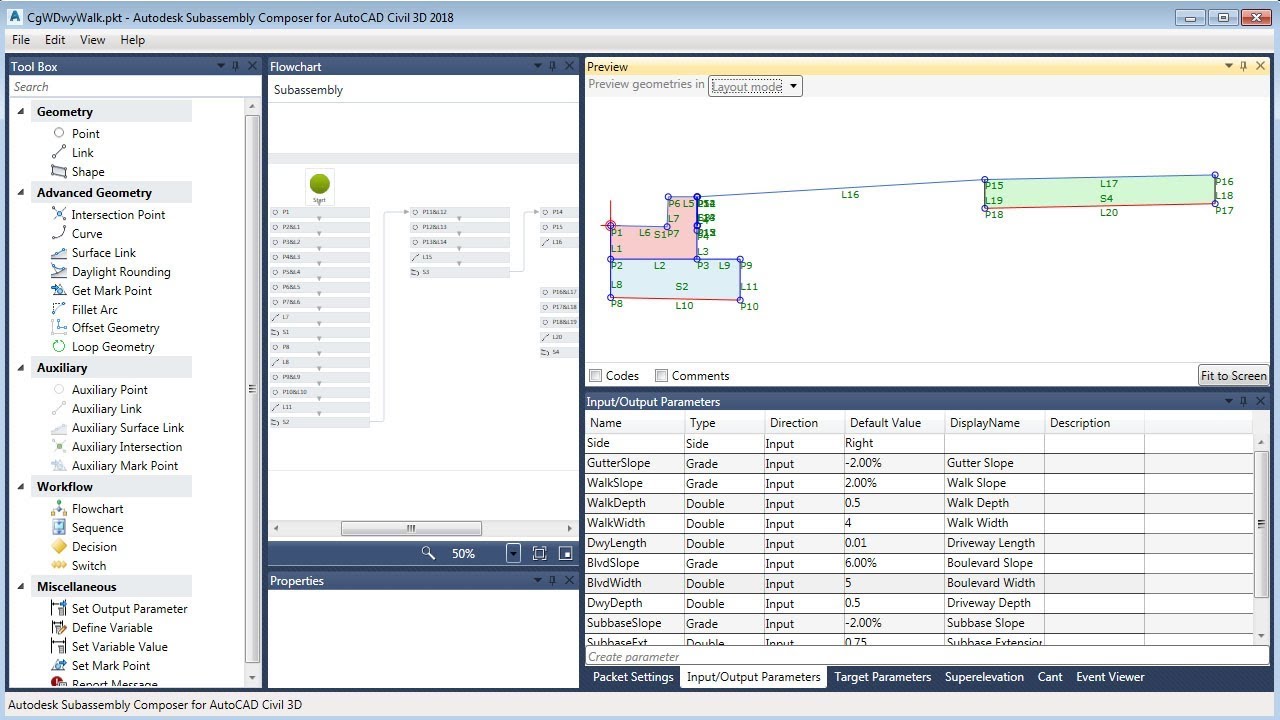
Task: Choose the Define Variable icon
Action: click(x=59, y=627)
